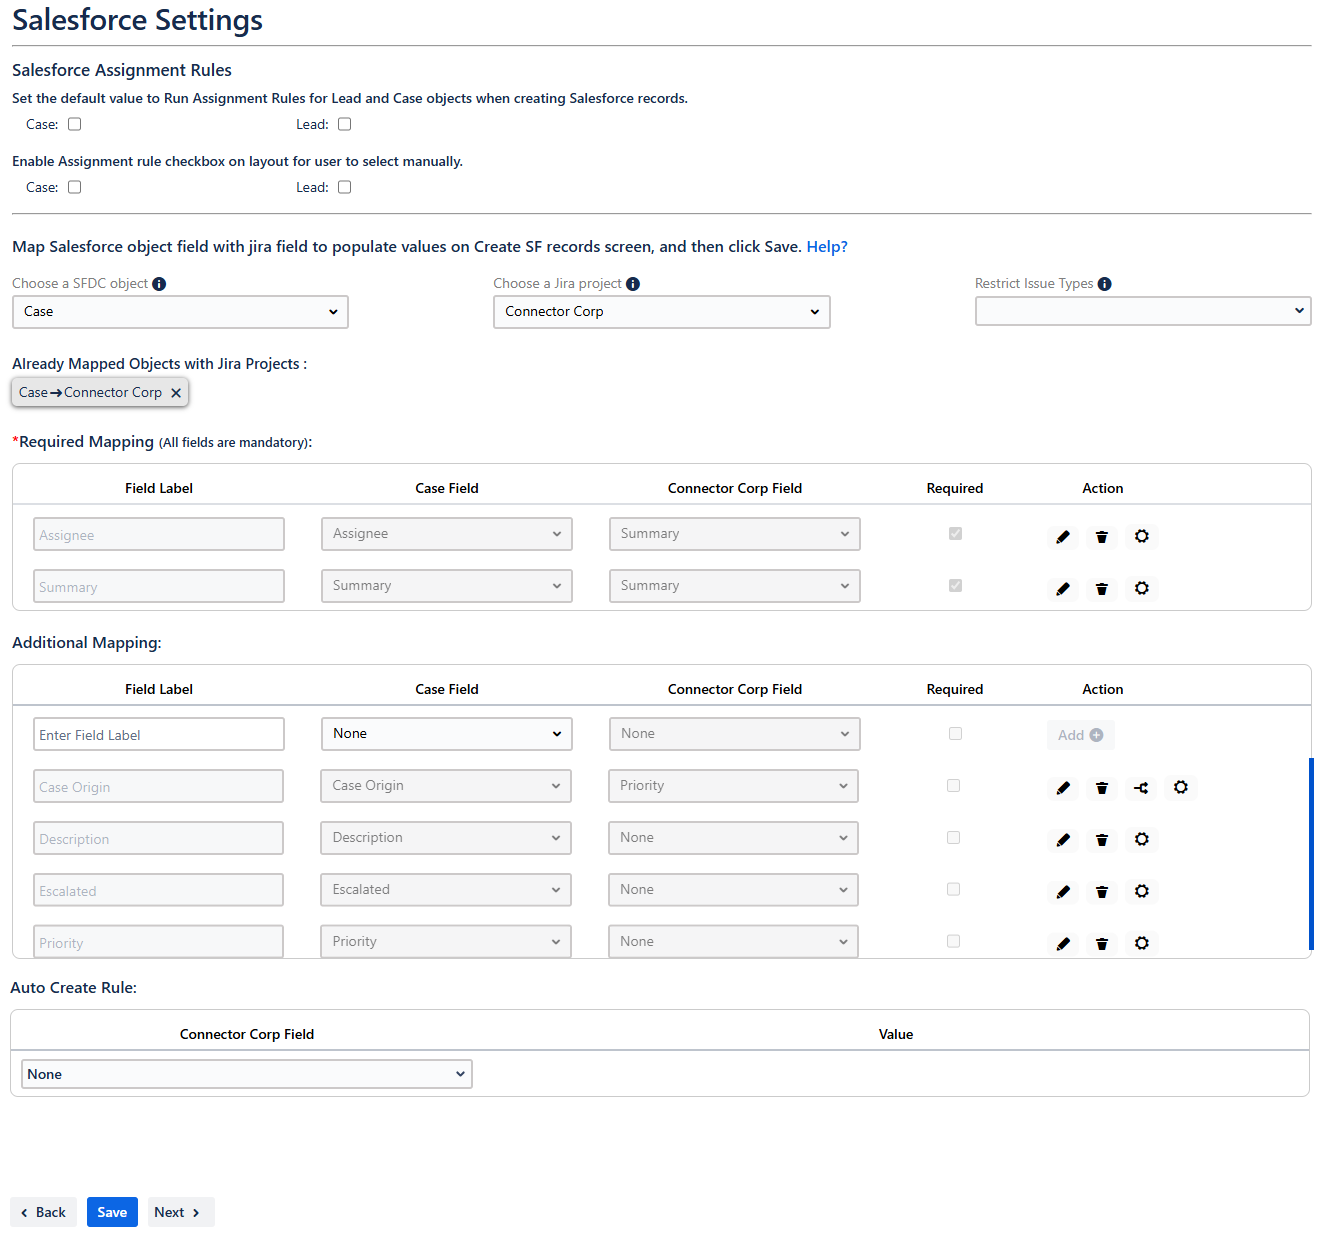Click the Back button
Image resolution: width=1325 pixels, height=1247 pixels.
(x=43, y=1212)
